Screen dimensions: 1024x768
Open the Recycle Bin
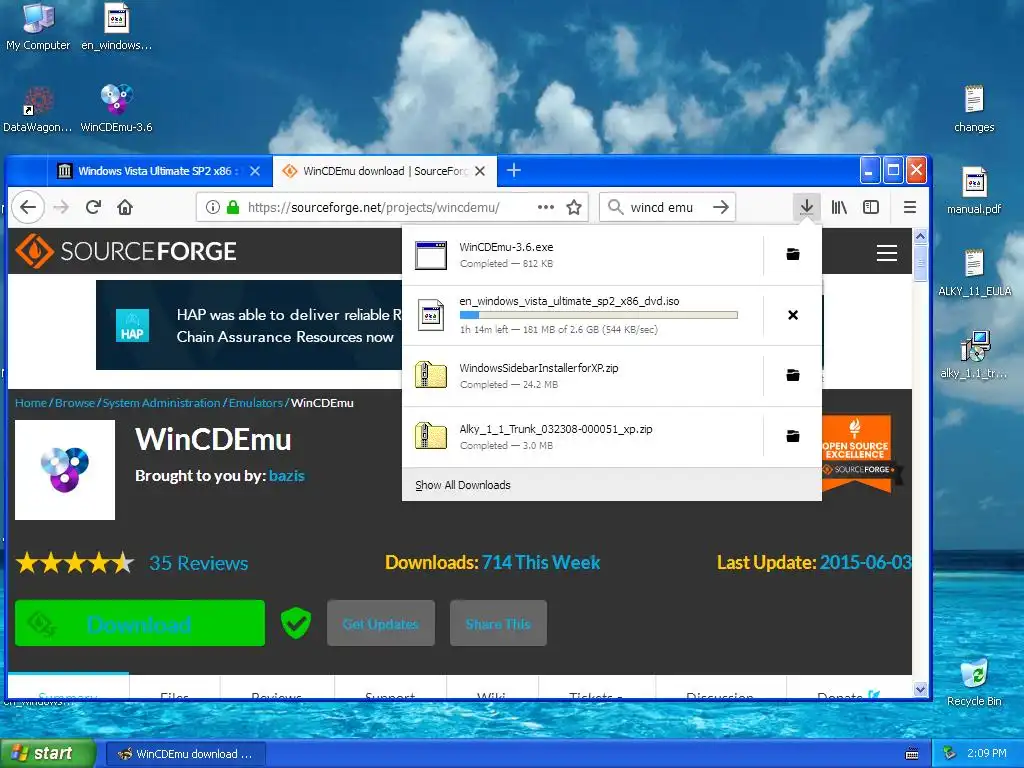point(974,682)
